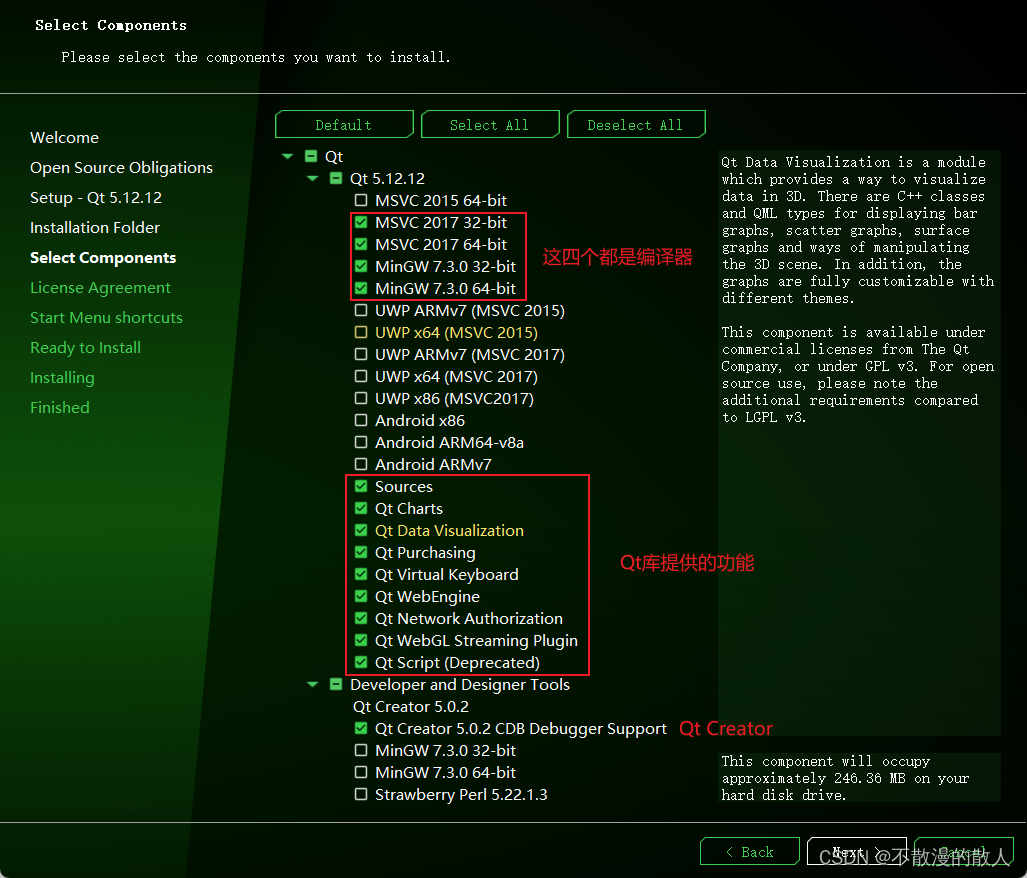Click the Start Menu shortcuts step
This screenshot has height=878, width=1027.
coord(106,318)
